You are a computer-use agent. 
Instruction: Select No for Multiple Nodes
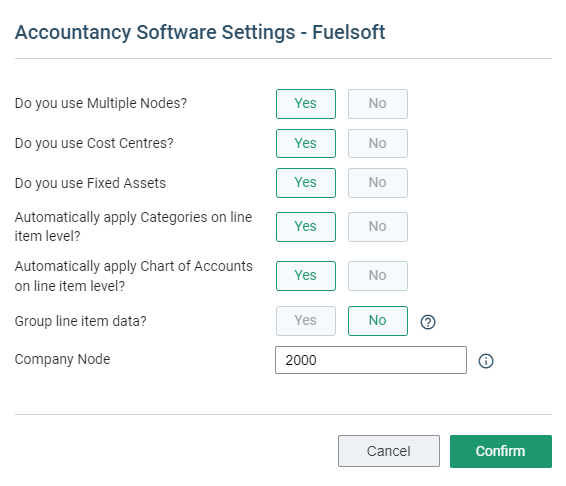click(378, 104)
